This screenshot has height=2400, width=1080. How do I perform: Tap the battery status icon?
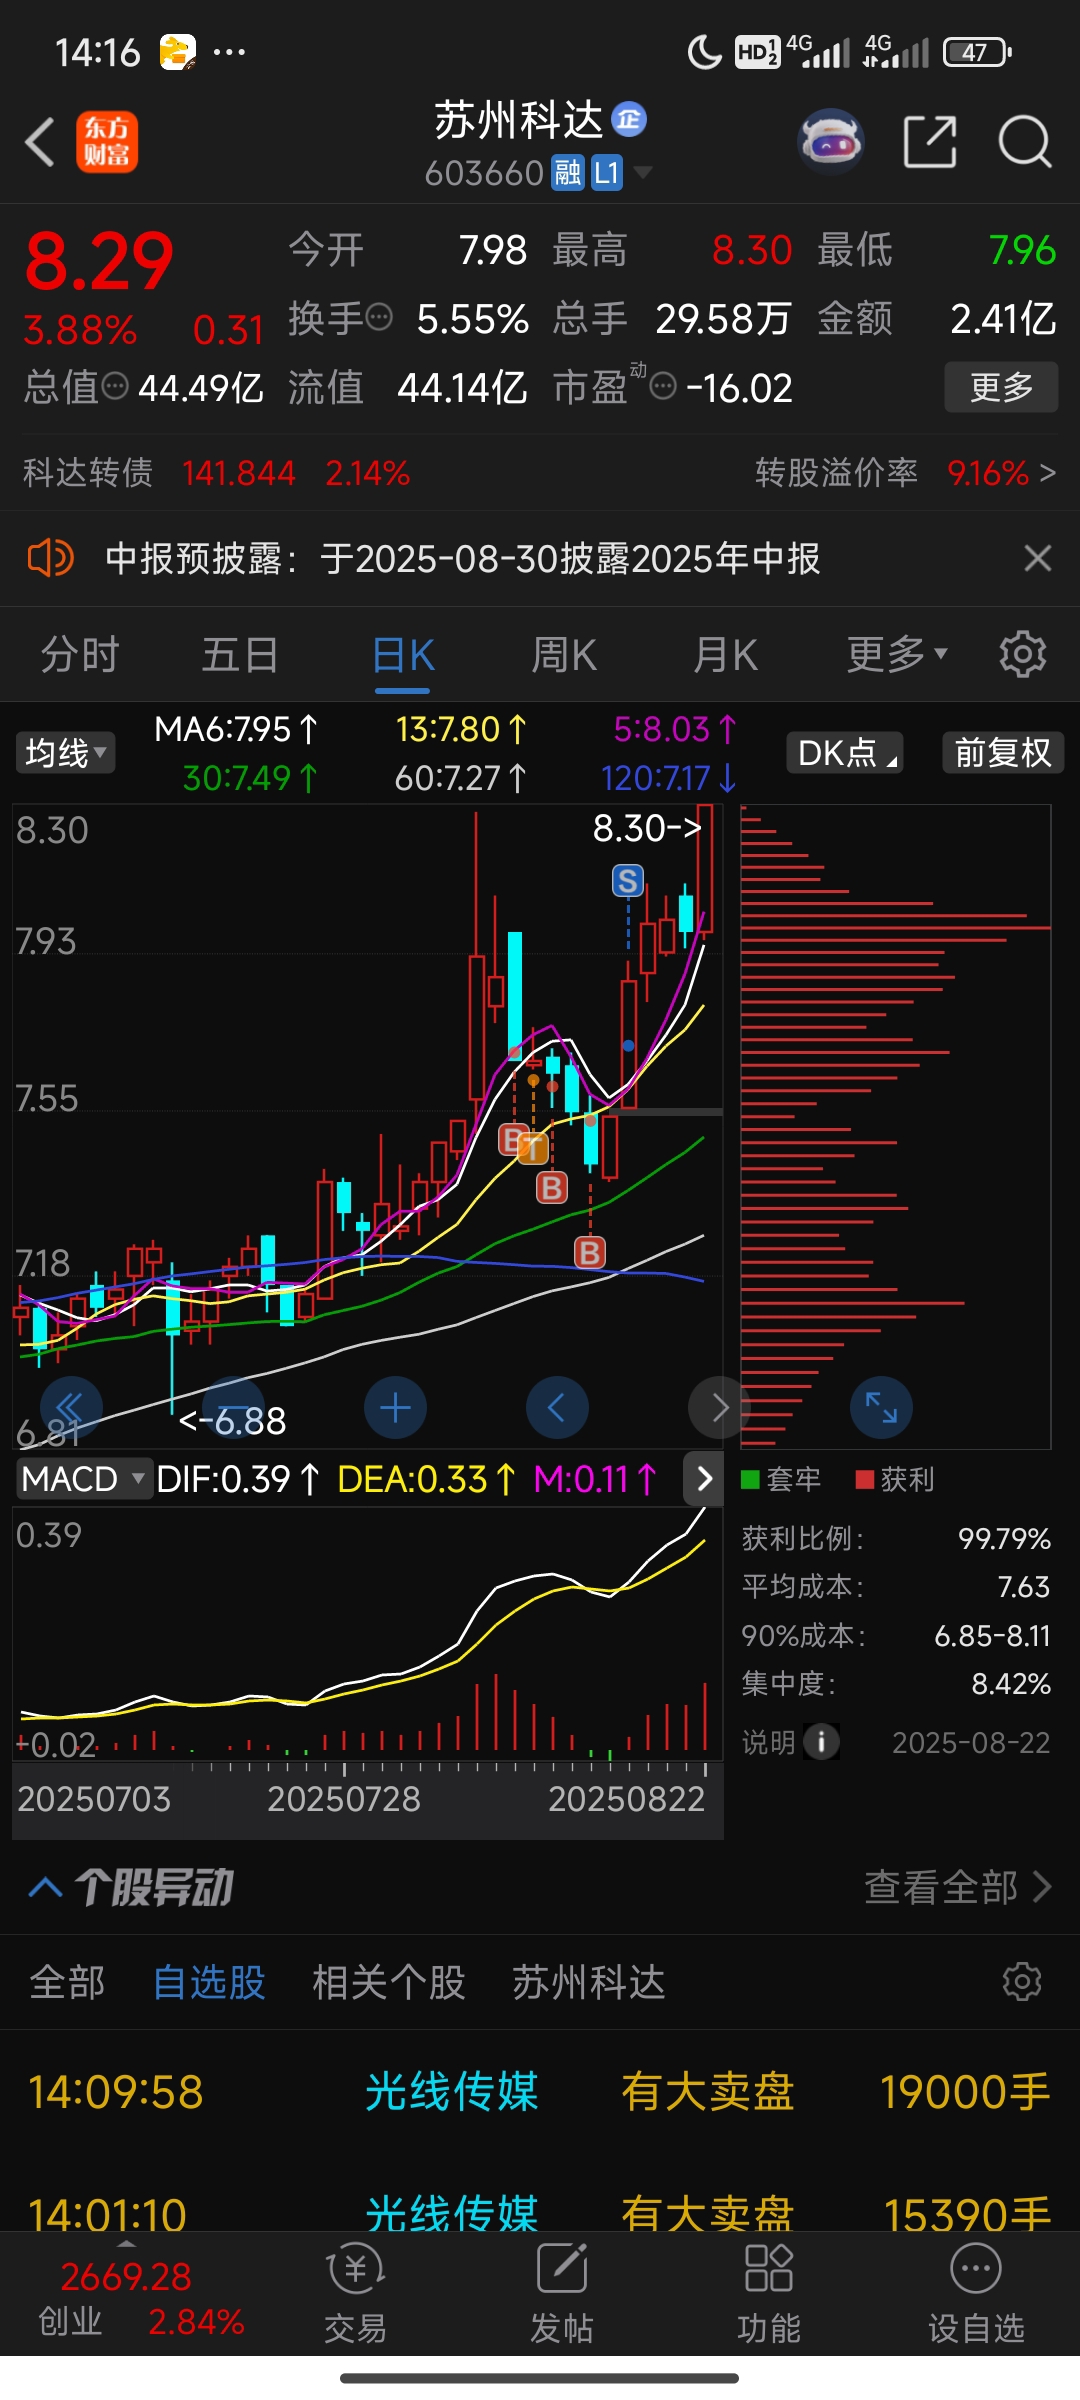(977, 52)
